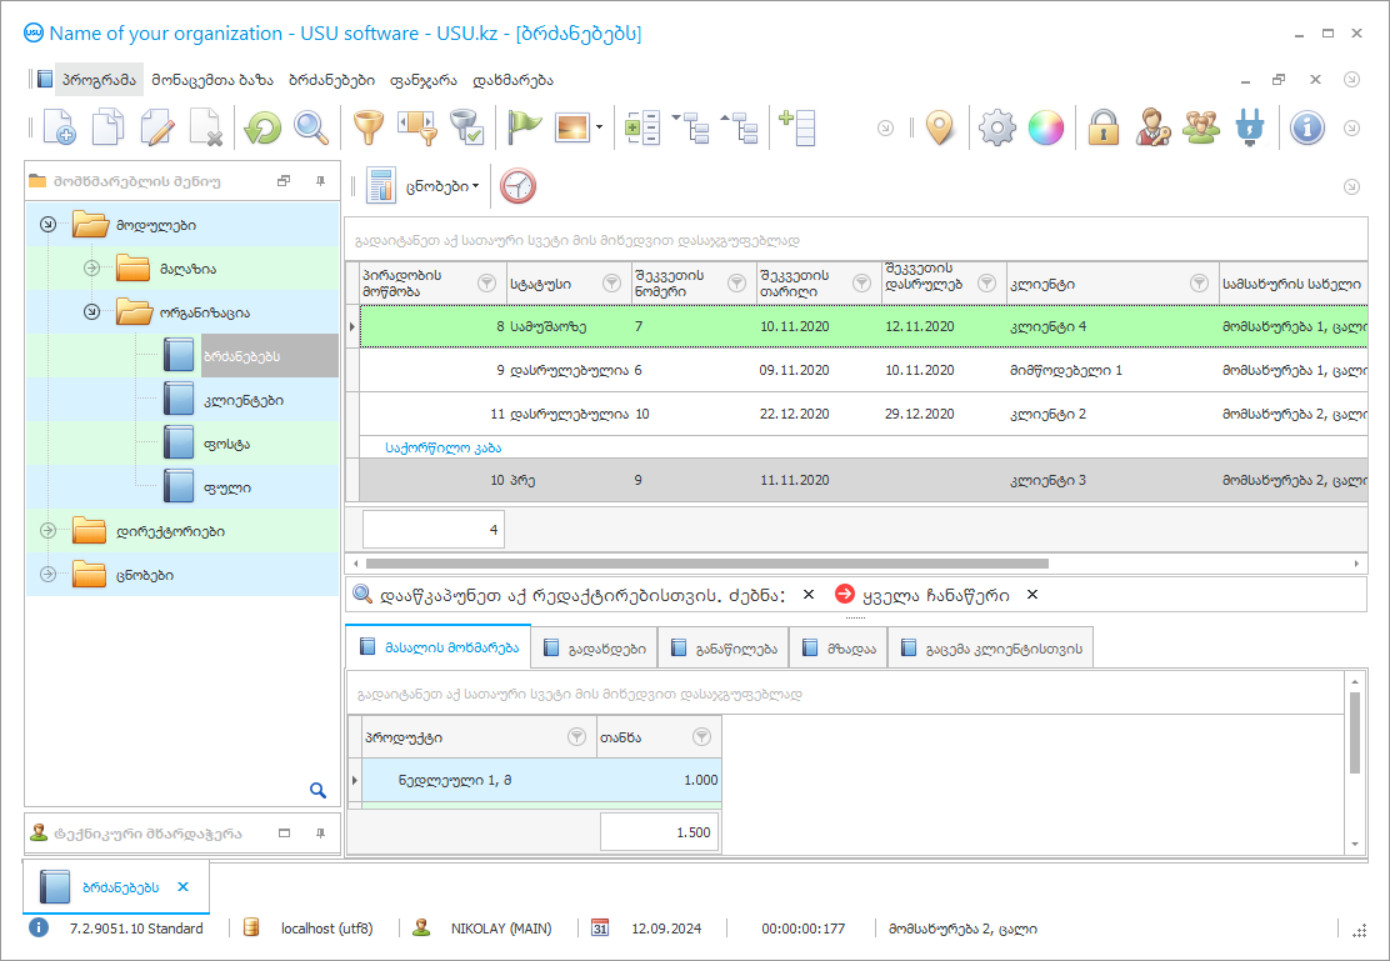1390x961 pixels.
Task: Remove the ყველა ჩანაწერი filter
Action: (x=1032, y=595)
